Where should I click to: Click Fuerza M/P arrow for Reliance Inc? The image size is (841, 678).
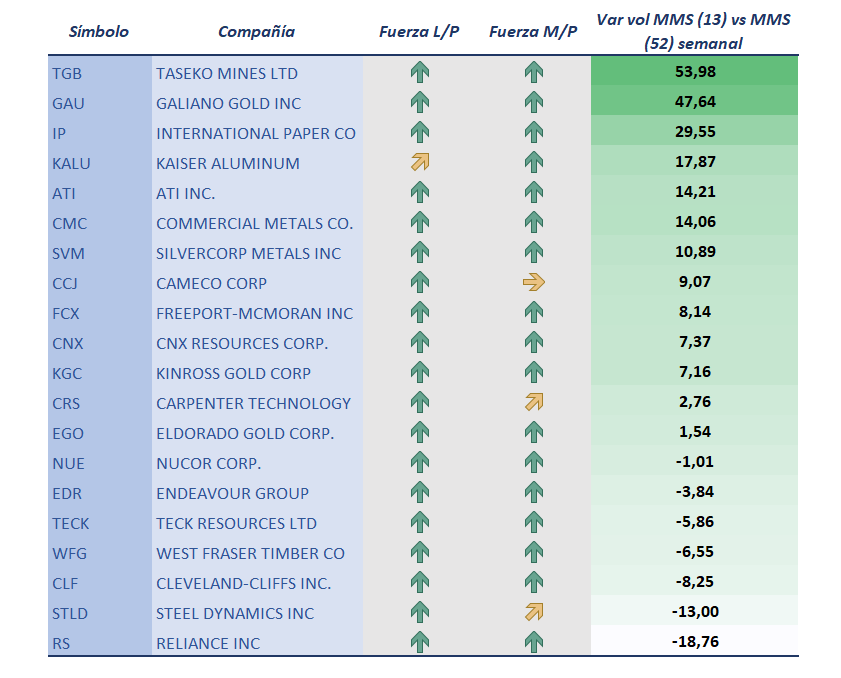[534, 643]
